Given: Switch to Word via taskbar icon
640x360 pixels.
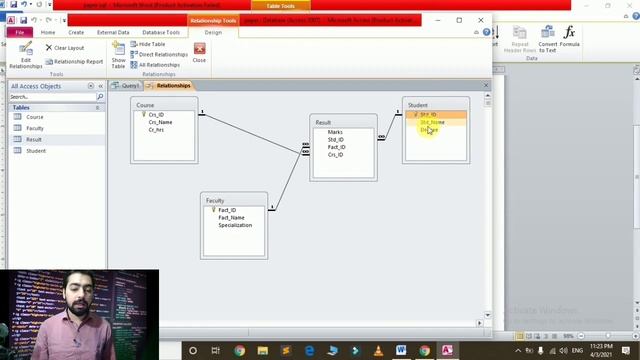Looking at the screenshot, I should [401, 350].
